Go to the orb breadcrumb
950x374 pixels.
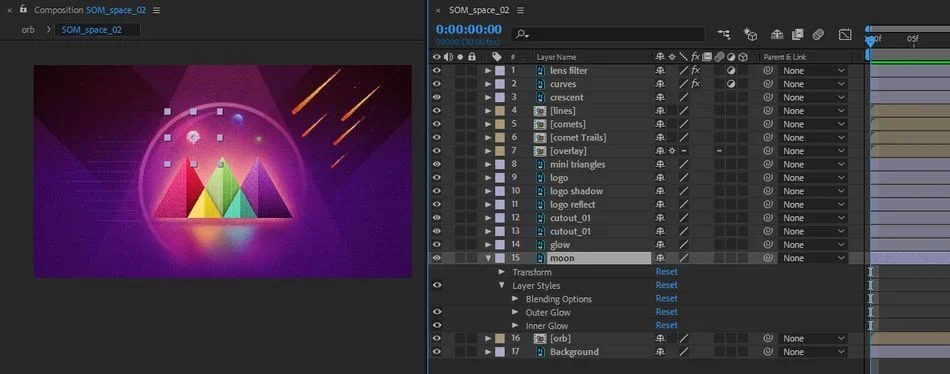click(28, 30)
